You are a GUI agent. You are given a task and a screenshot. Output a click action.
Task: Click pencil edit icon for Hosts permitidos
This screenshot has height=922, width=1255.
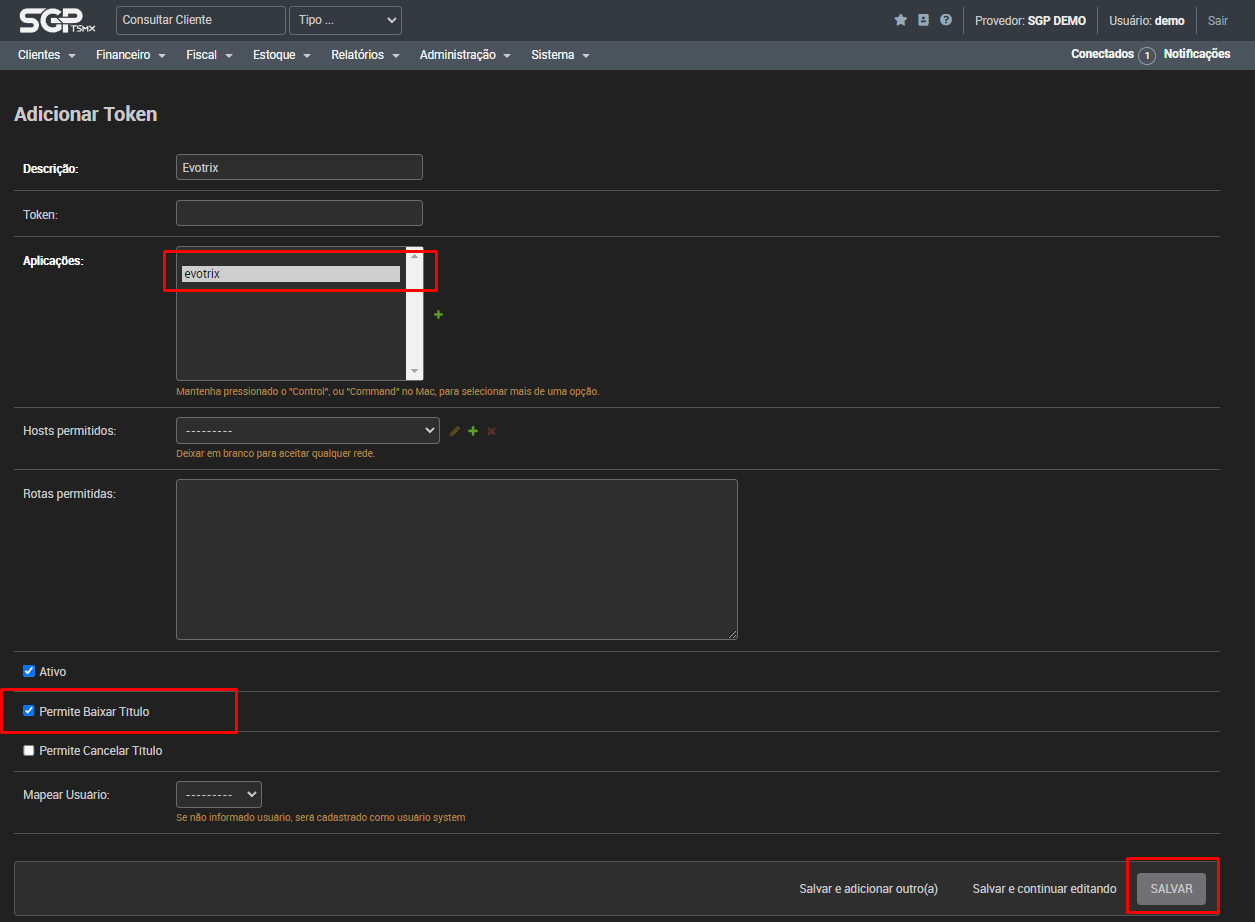[455, 431]
